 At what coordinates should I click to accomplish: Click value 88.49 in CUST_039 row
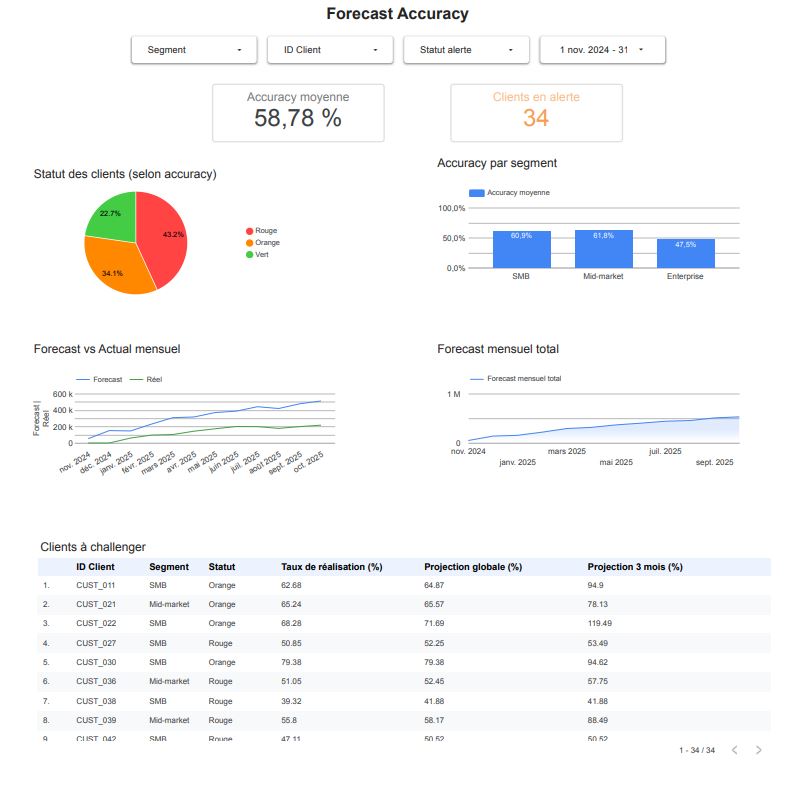pyautogui.click(x=598, y=721)
